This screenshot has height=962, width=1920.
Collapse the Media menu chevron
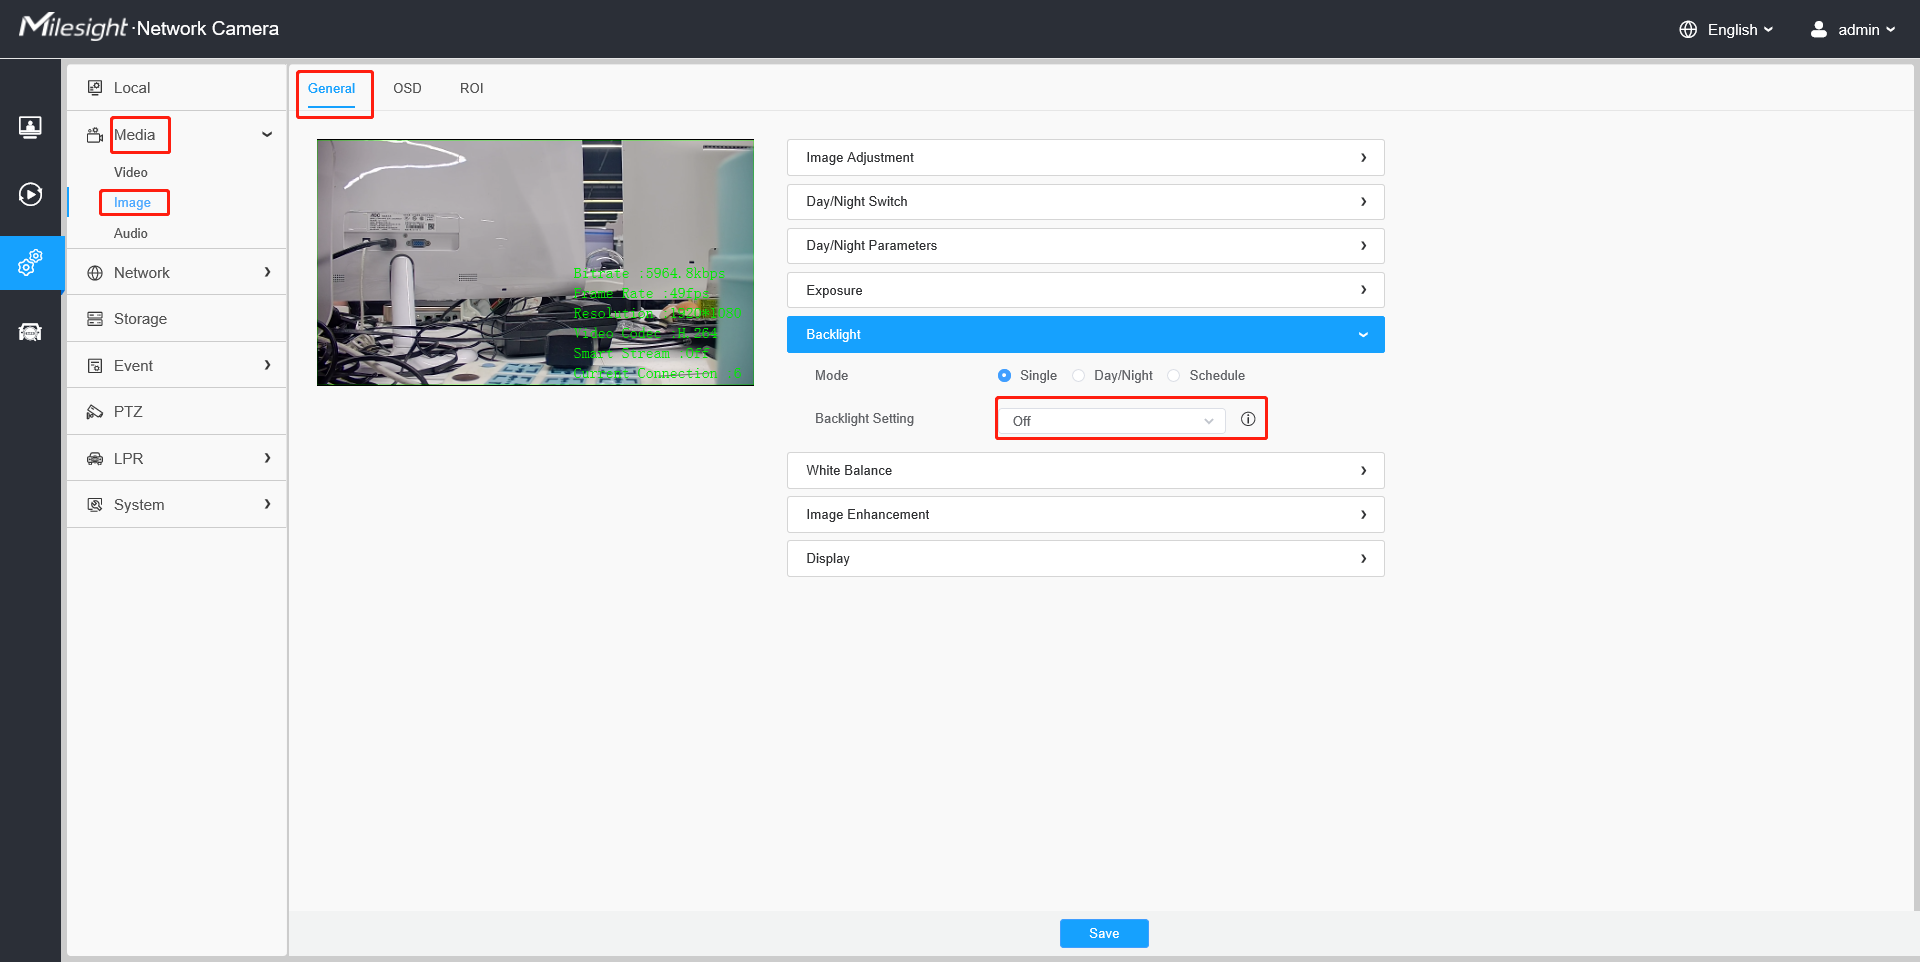pyautogui.click(x=267, y=135)
